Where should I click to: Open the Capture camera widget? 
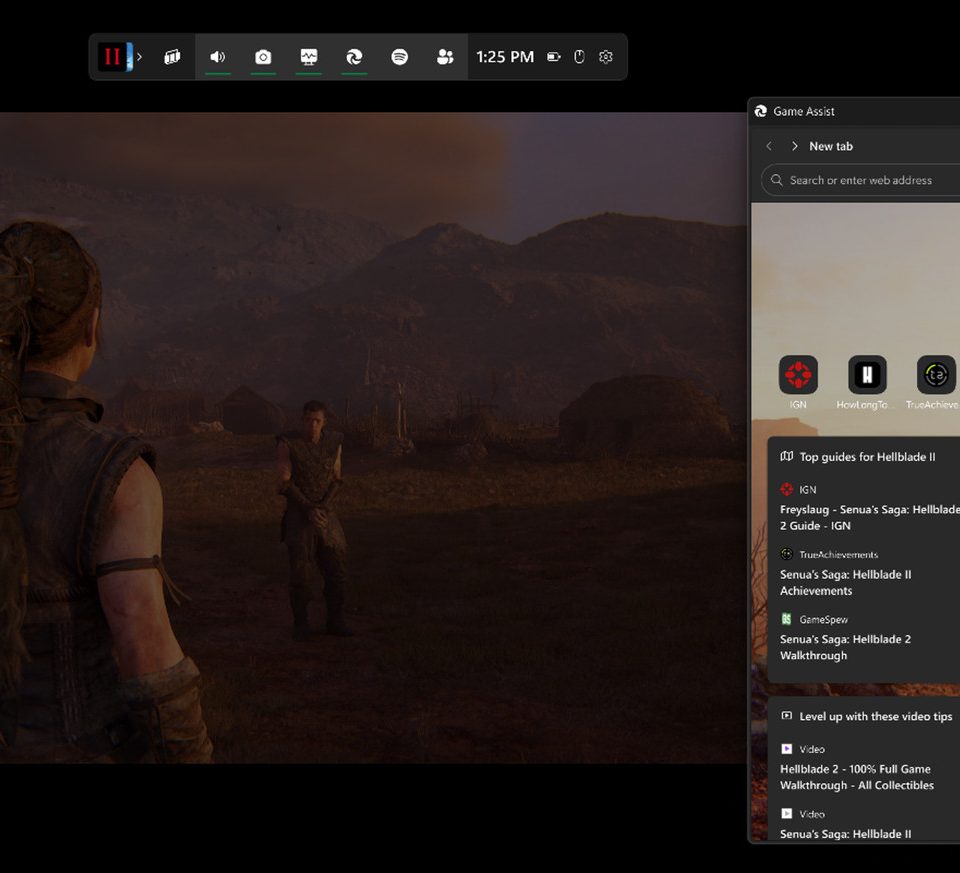coord(263,57)
